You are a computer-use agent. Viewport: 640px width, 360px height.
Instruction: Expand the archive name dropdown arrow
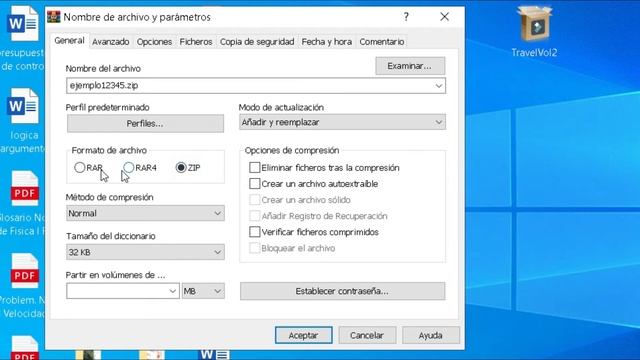(439, 86)
